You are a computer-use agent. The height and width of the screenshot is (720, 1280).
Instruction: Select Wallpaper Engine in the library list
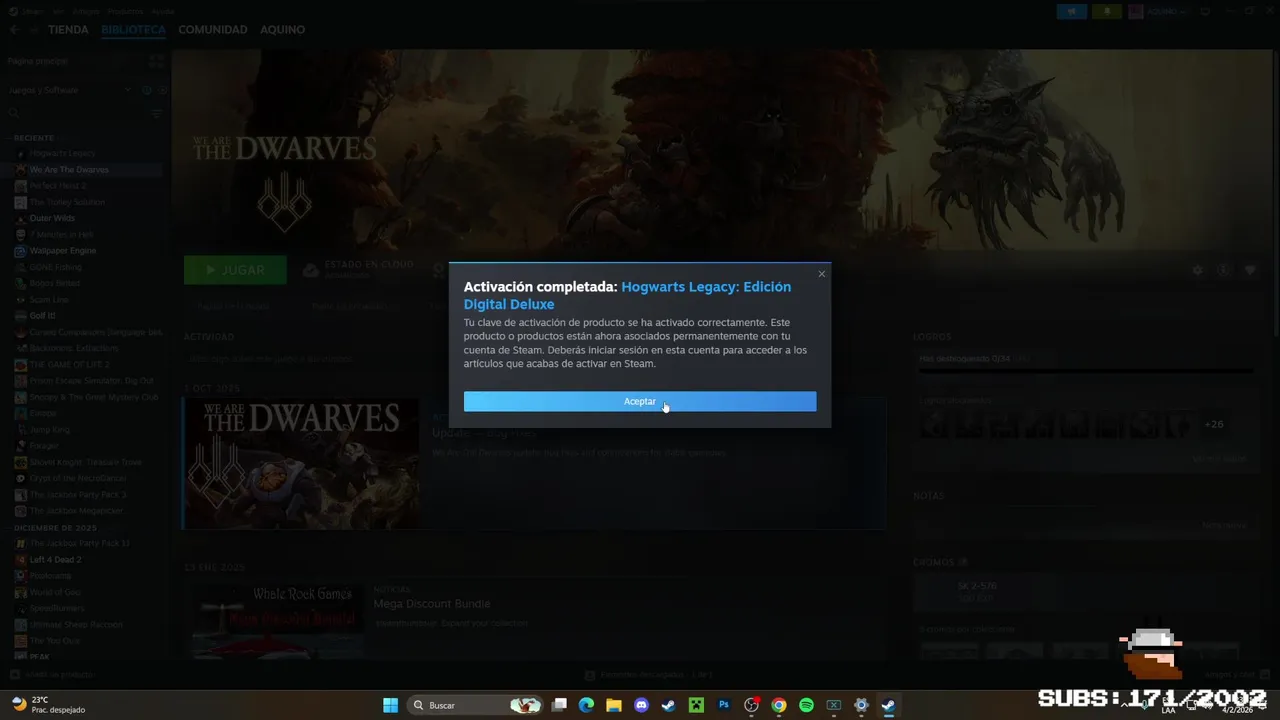(62, 251)
